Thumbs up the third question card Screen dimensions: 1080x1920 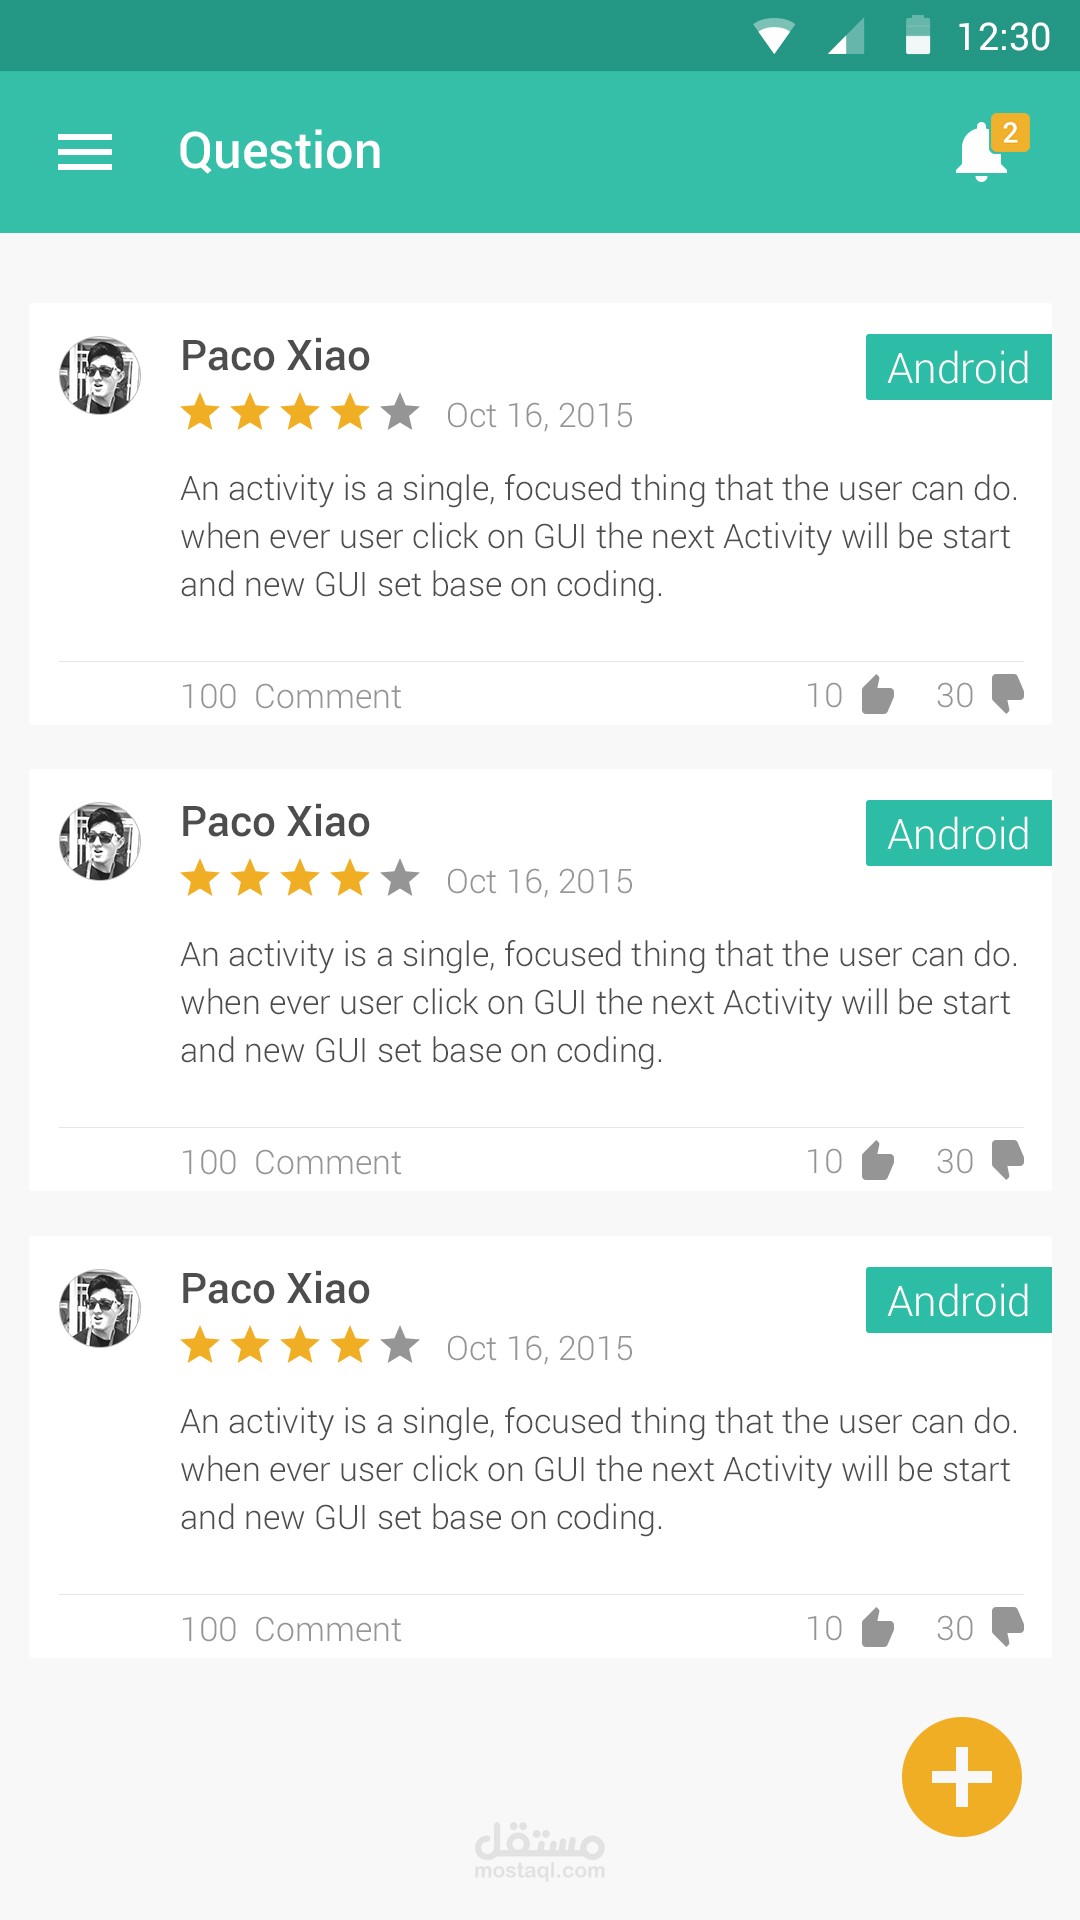pyautogui.click(x=877, y=1628)
